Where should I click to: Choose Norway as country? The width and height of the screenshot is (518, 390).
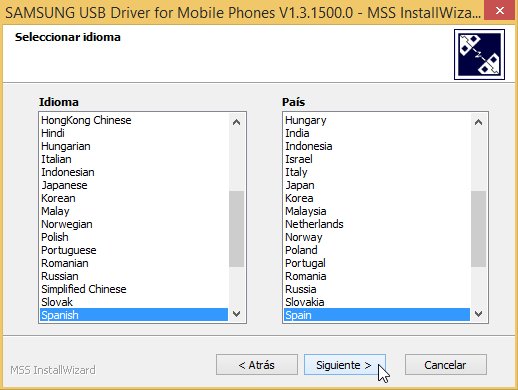pyautogui.click(x=377, y=237)
